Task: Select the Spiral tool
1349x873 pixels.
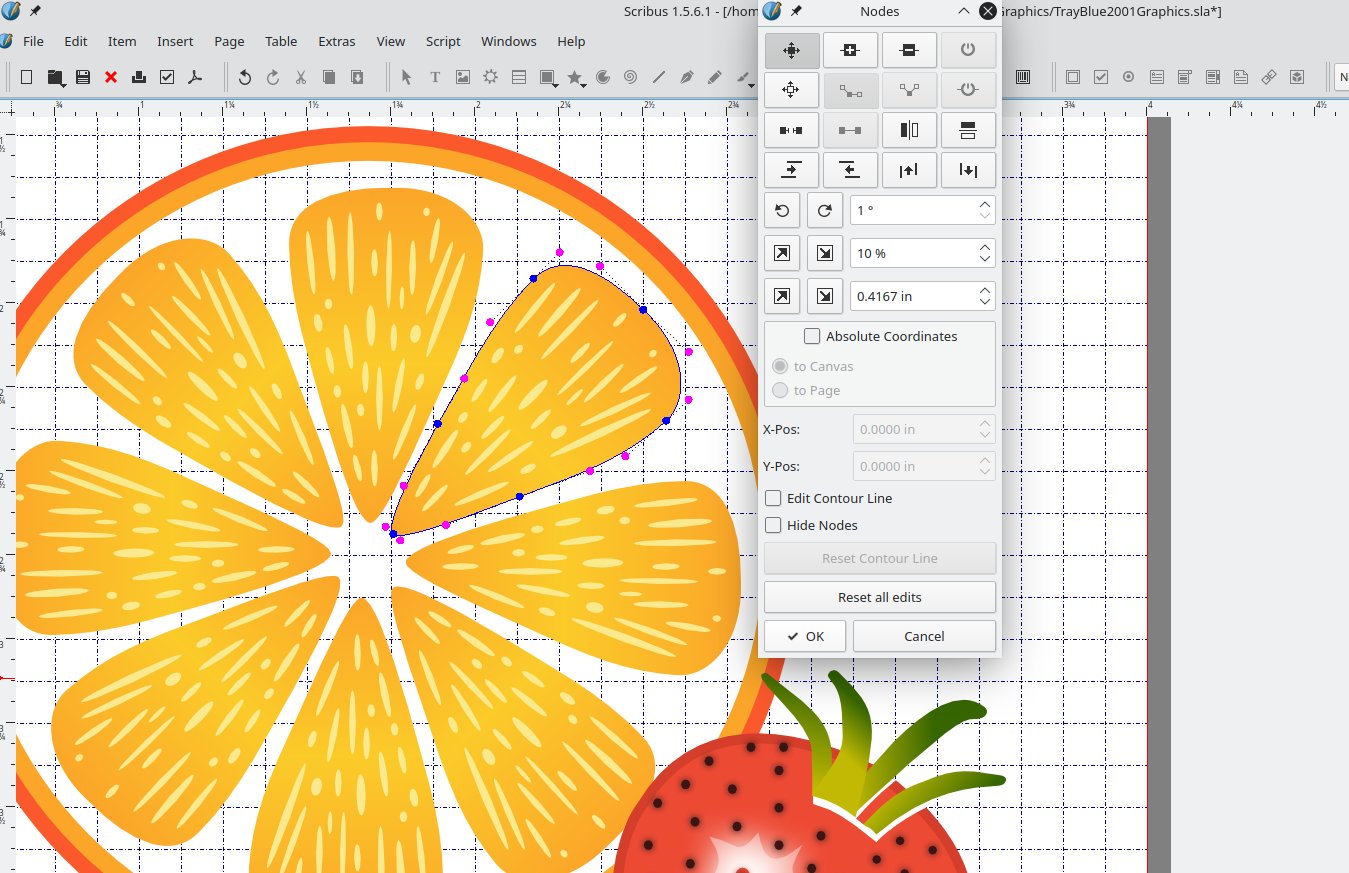Action: click(x=630, y=77)
